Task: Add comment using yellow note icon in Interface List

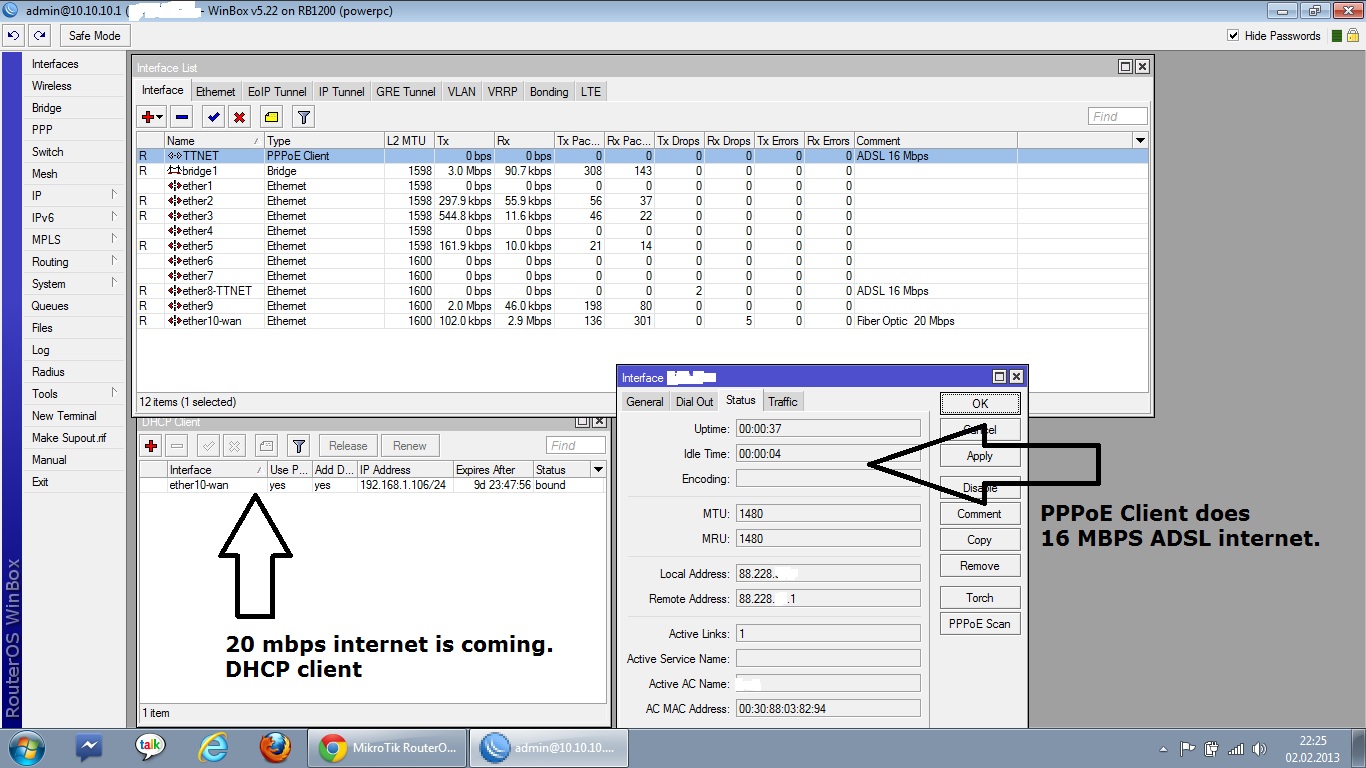Action: [272, 117]
